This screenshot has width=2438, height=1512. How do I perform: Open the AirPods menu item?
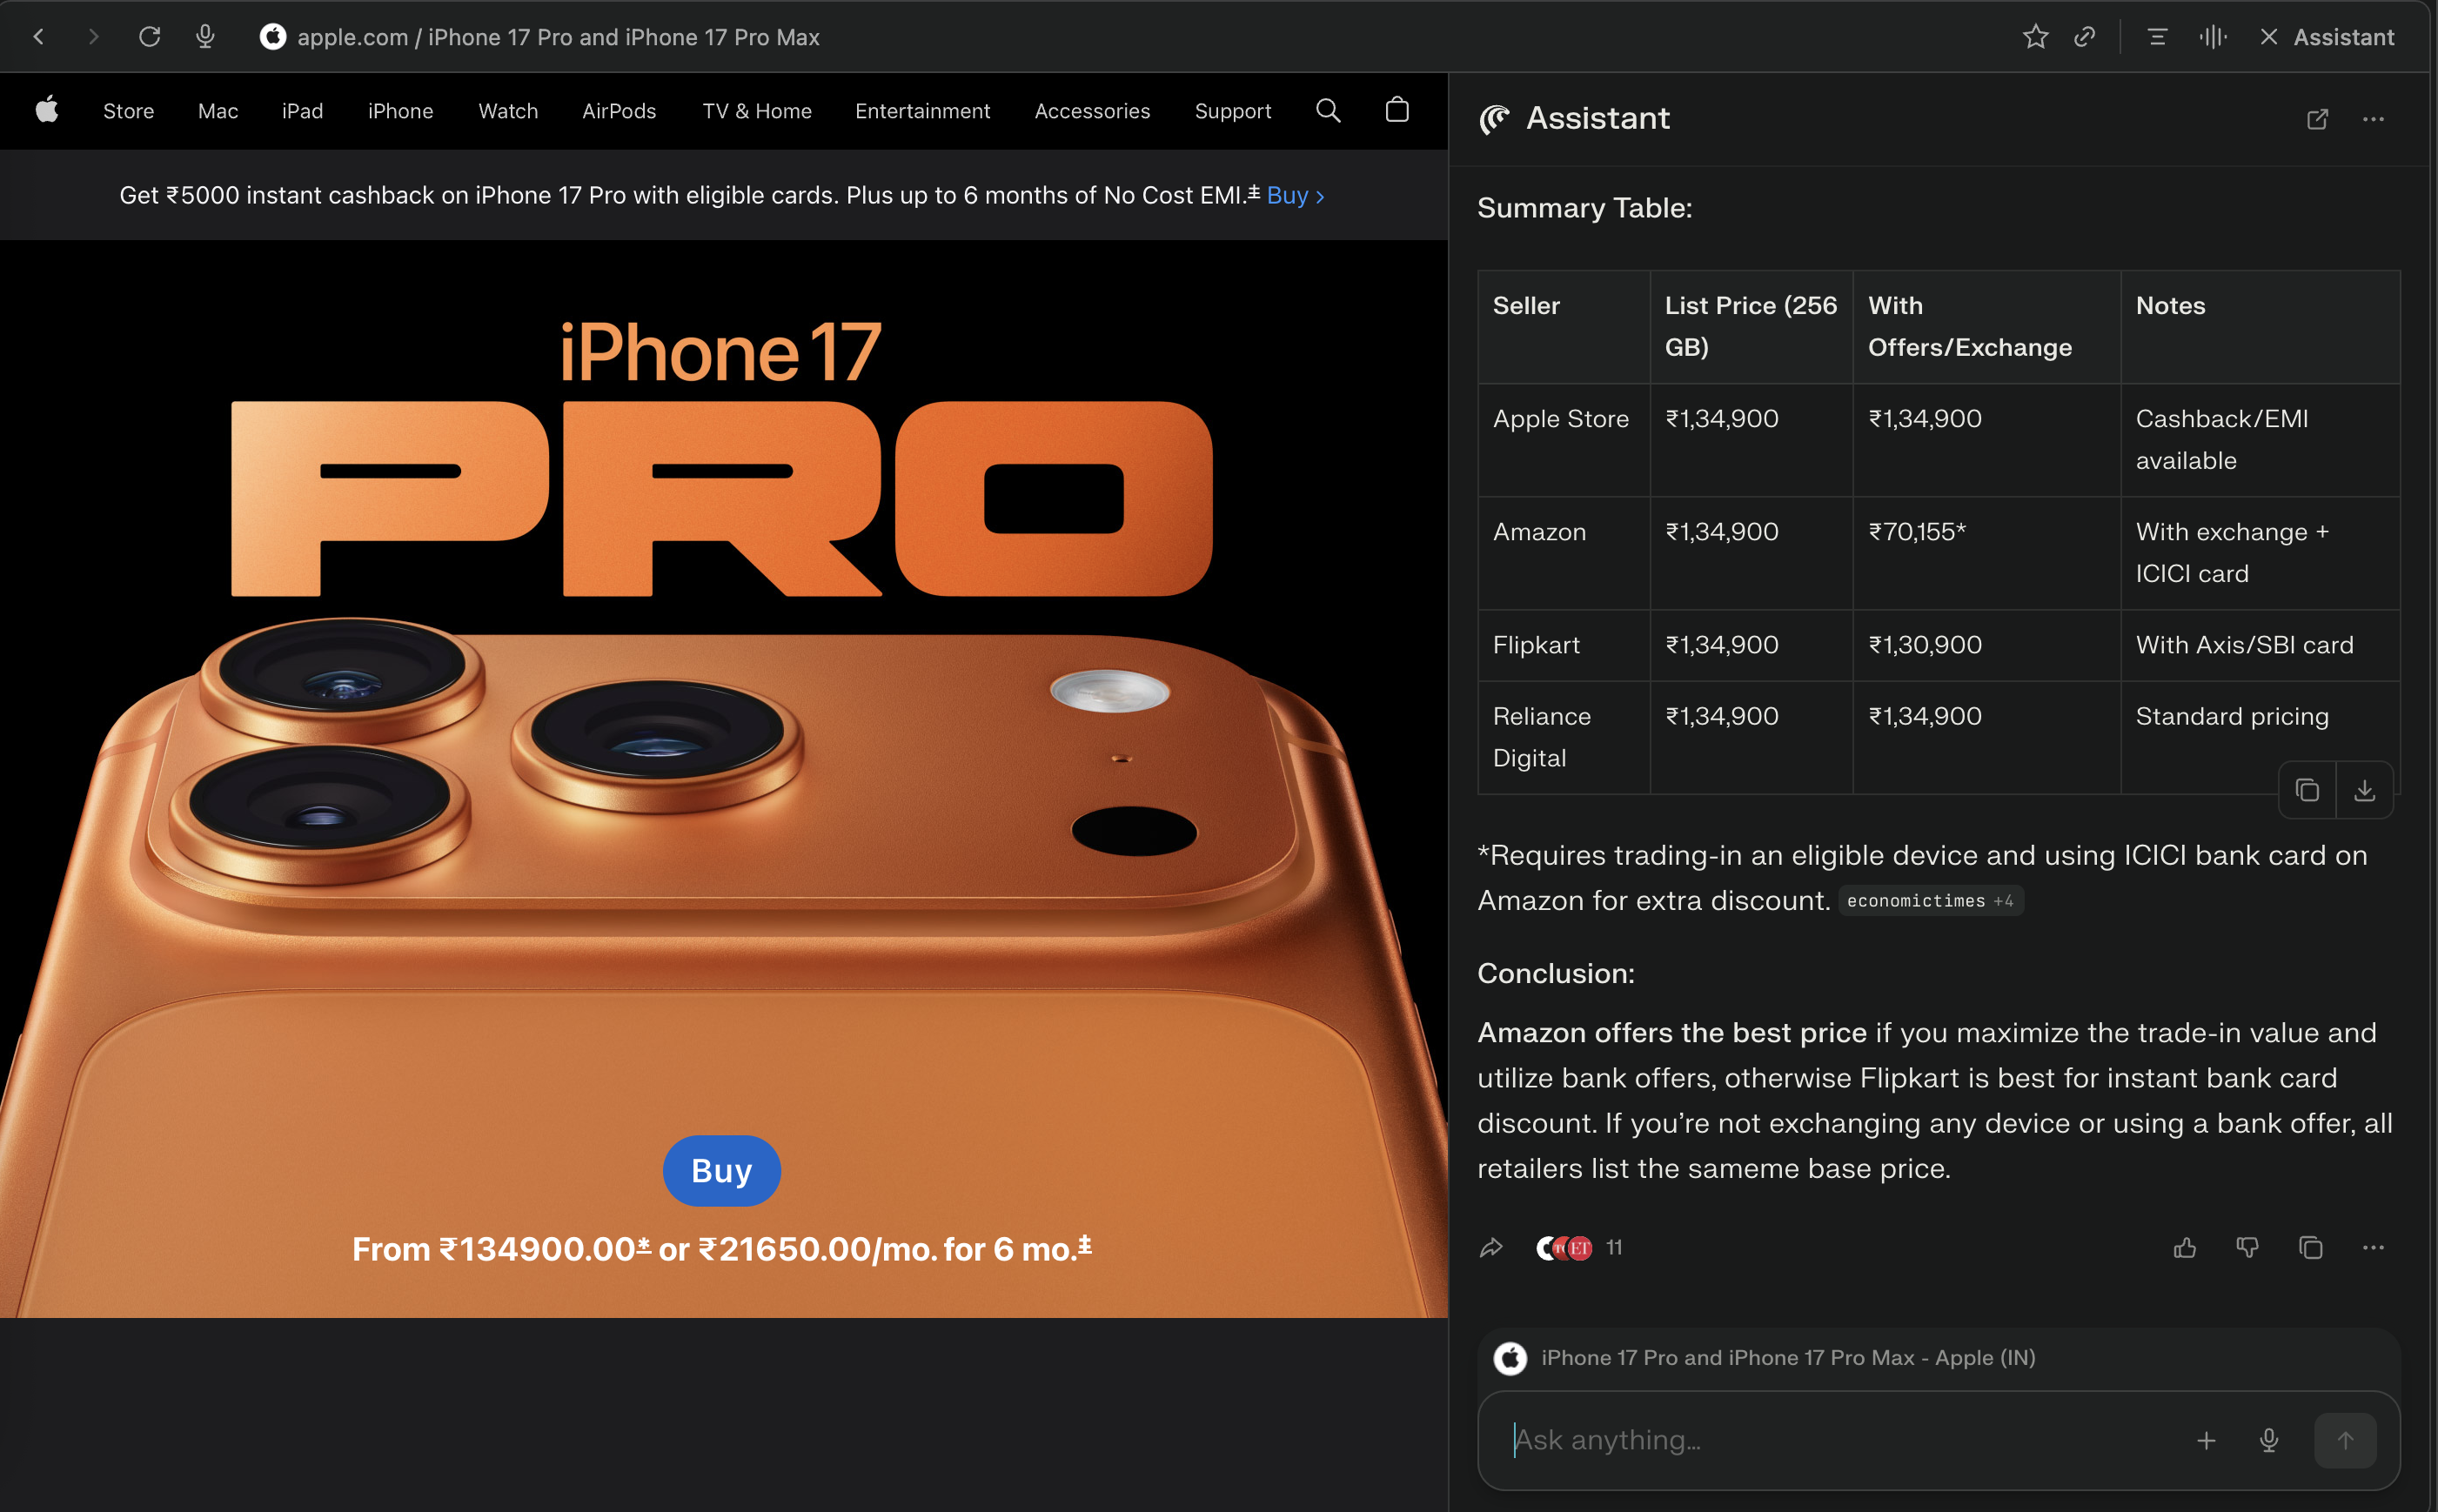[x=619, y=110]
